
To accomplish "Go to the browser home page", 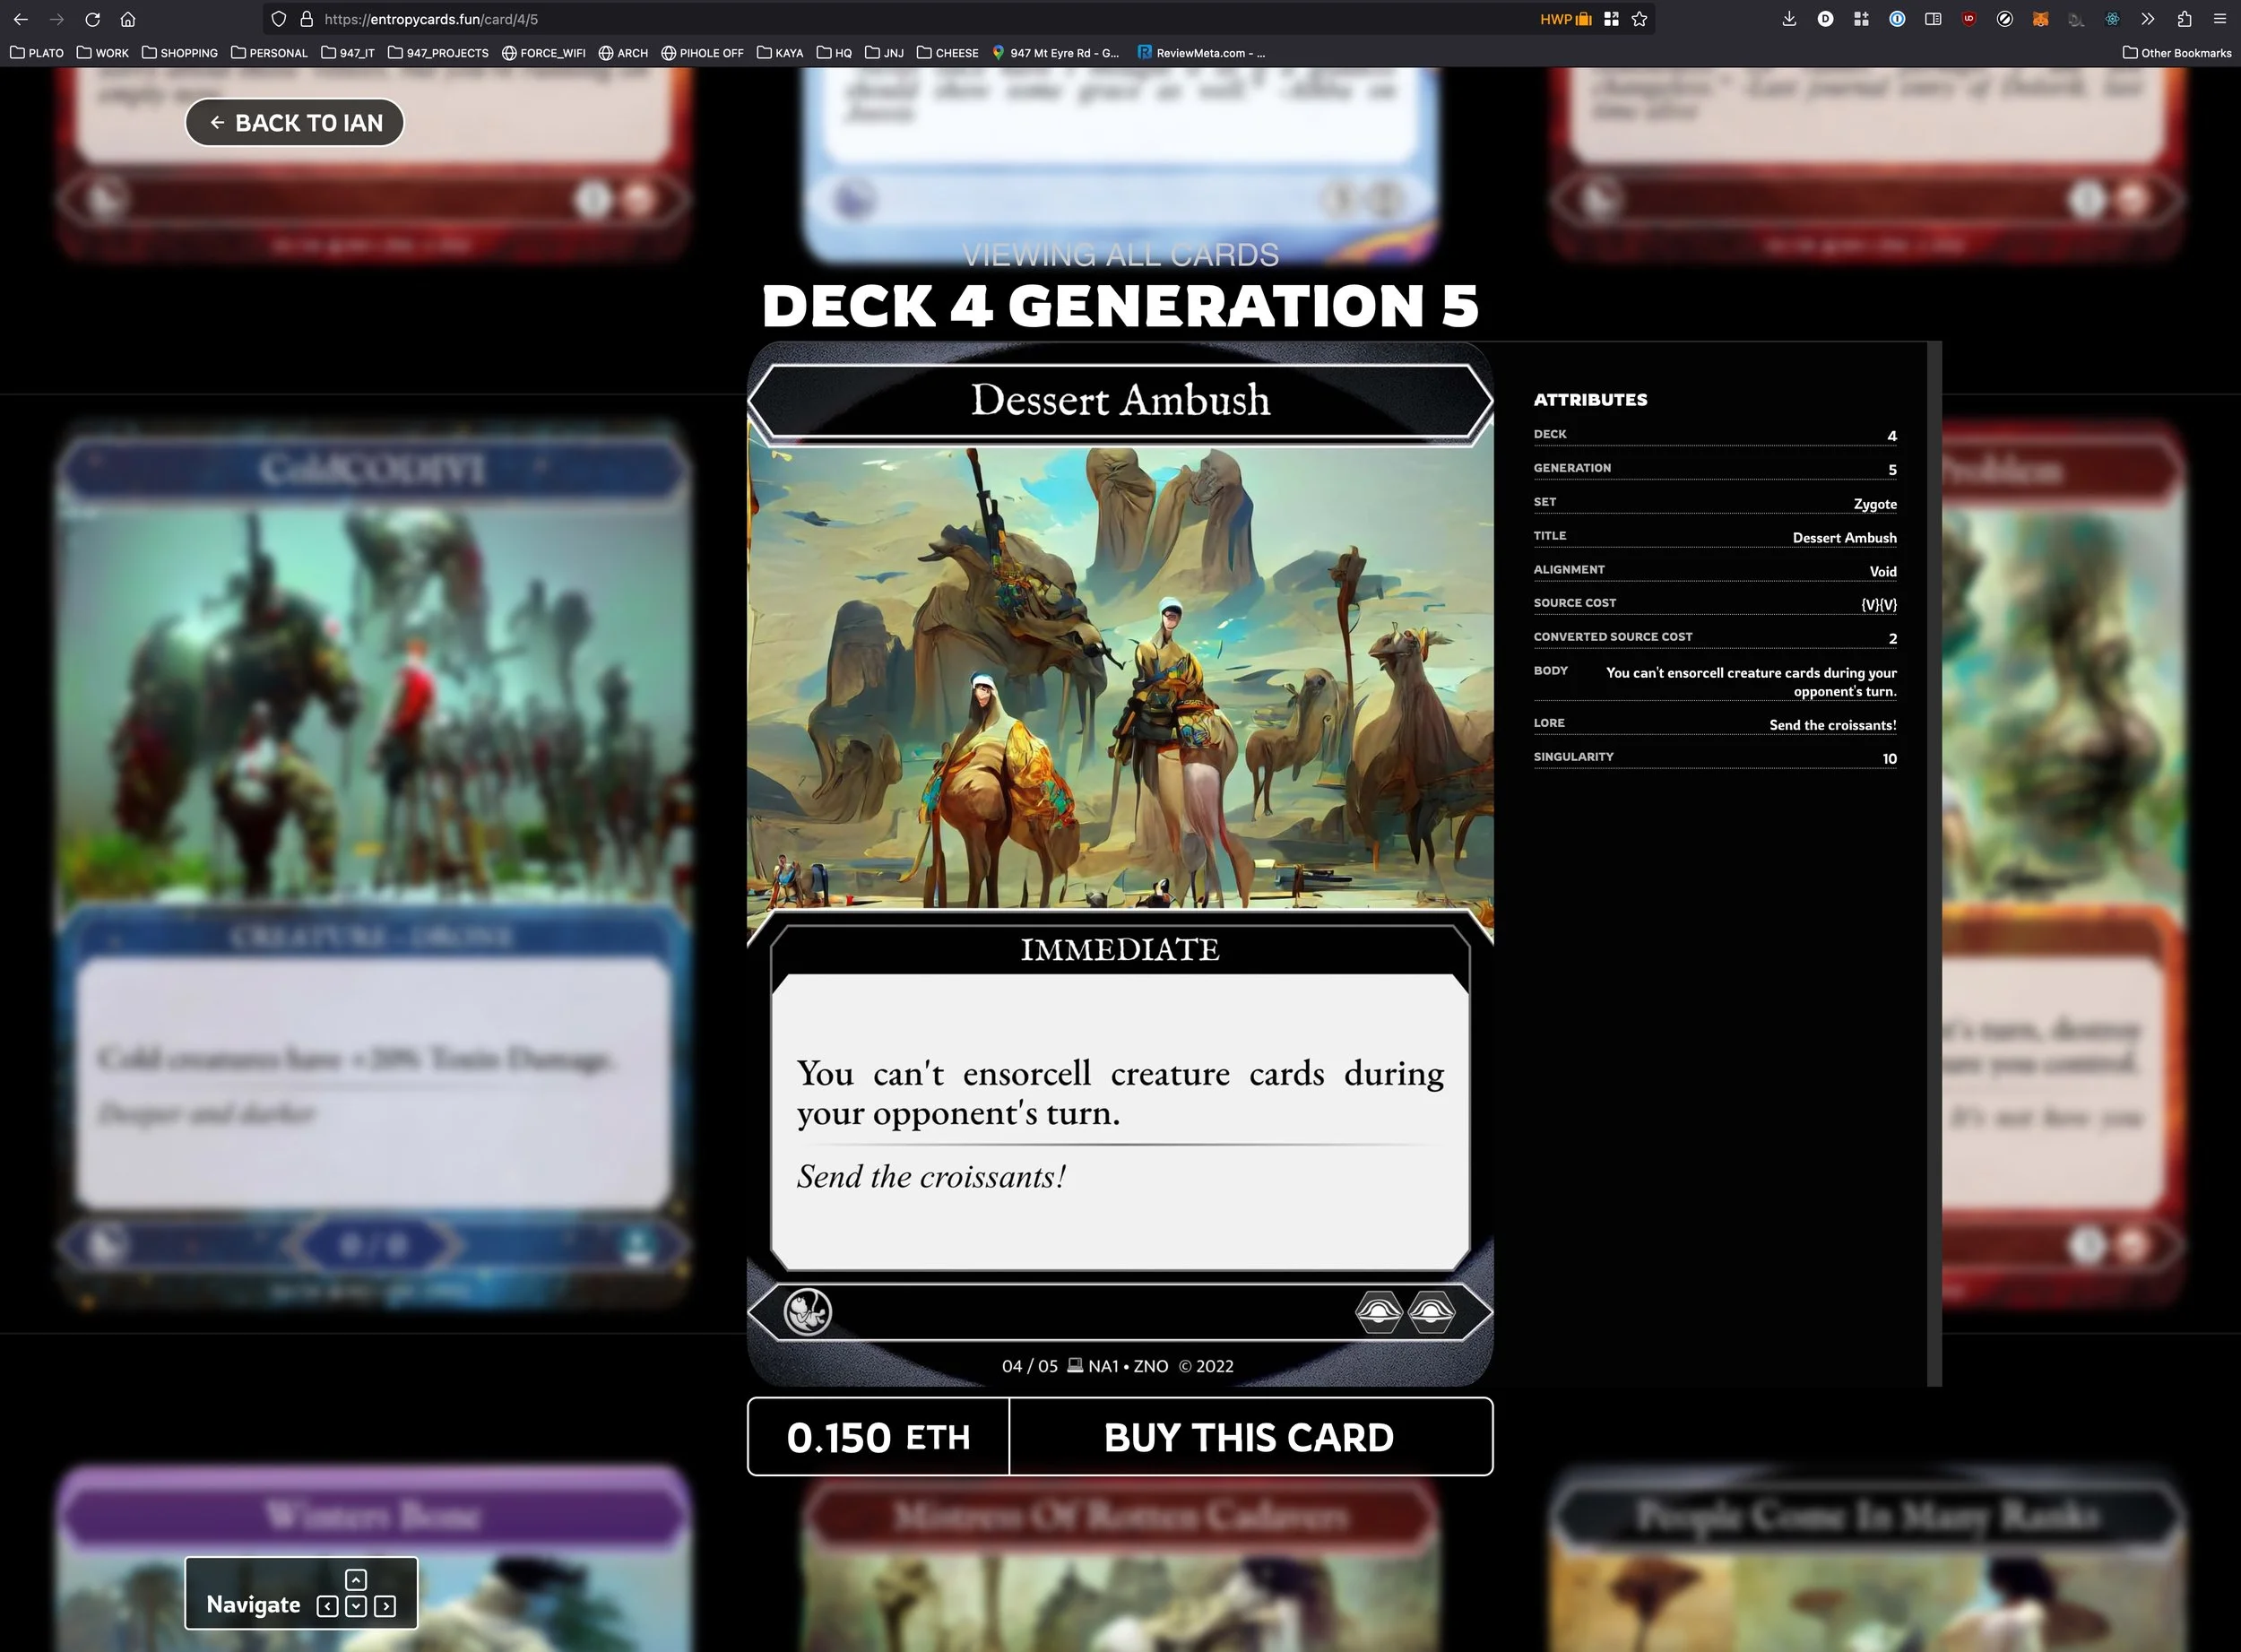I will coord(128,19).
